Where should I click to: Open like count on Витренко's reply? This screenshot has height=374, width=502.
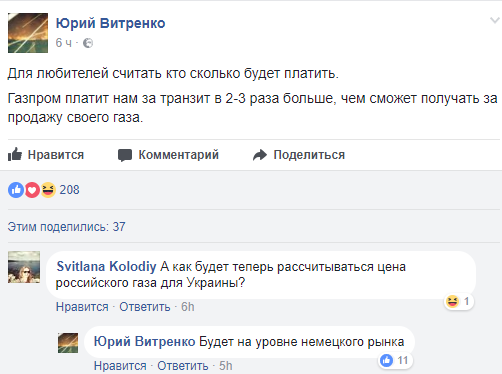click(x=395, y=360)
